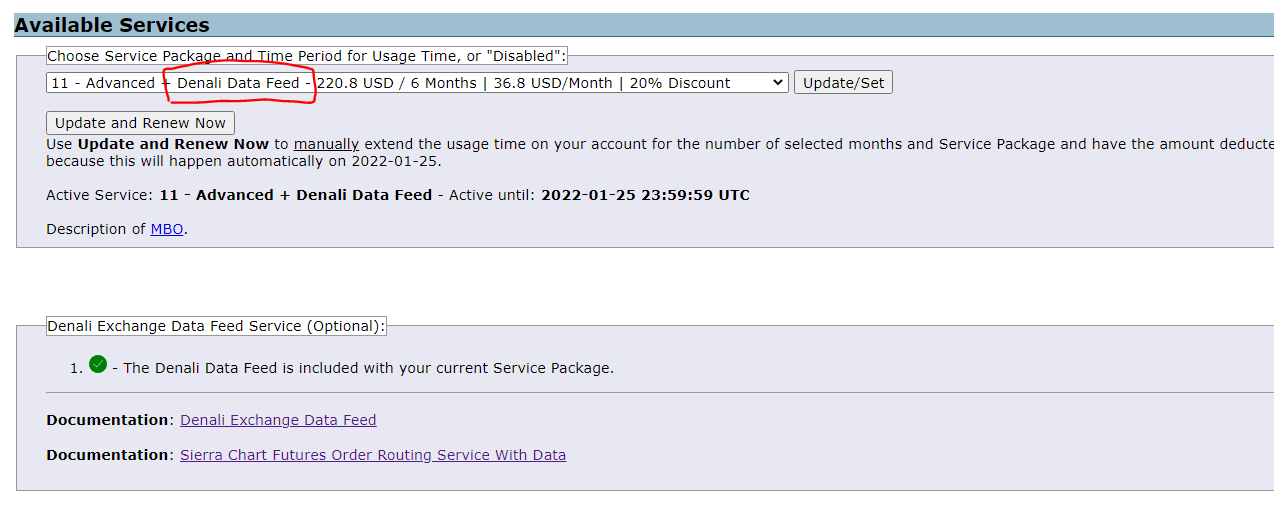Open the MBO description link
This screenshot has width=1274, height=517.
(x=167, y=229)
